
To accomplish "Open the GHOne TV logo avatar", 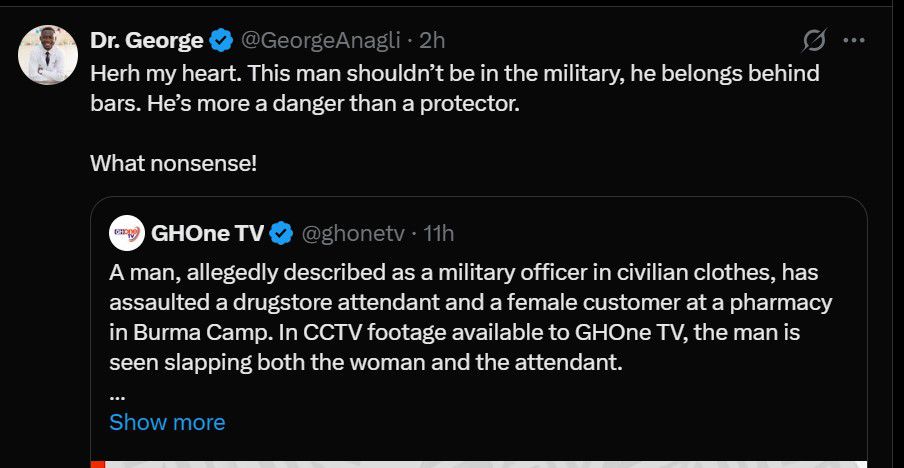I will 127,233.
